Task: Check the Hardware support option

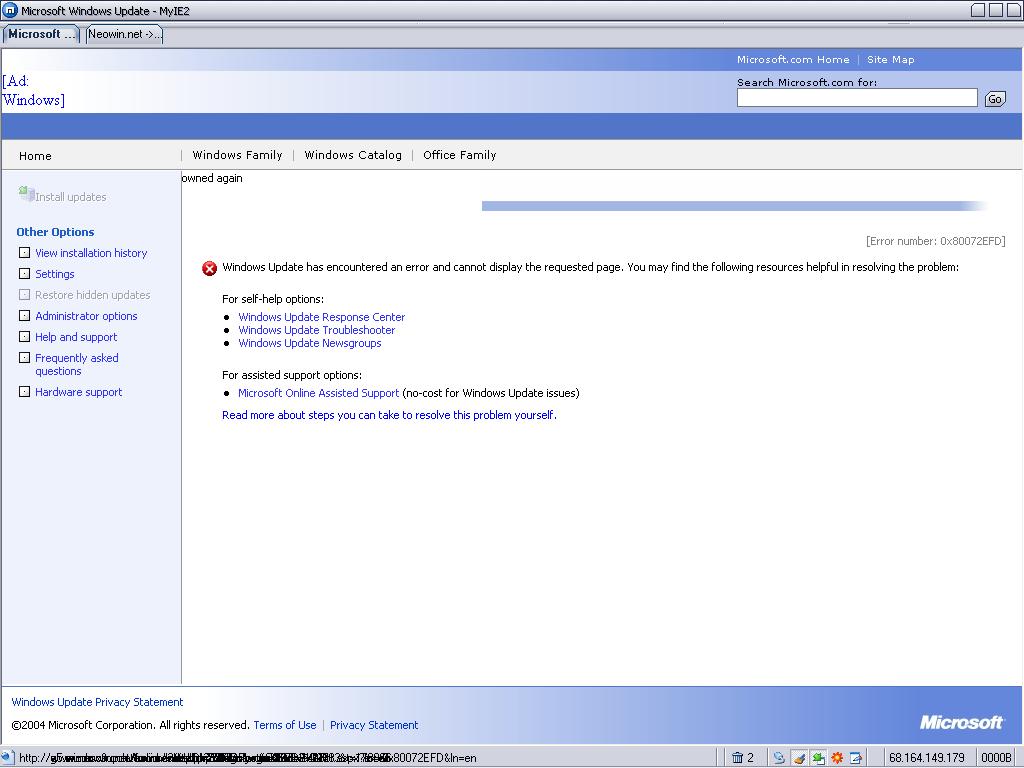Action: pyautogui.click(x=24, y=391)
